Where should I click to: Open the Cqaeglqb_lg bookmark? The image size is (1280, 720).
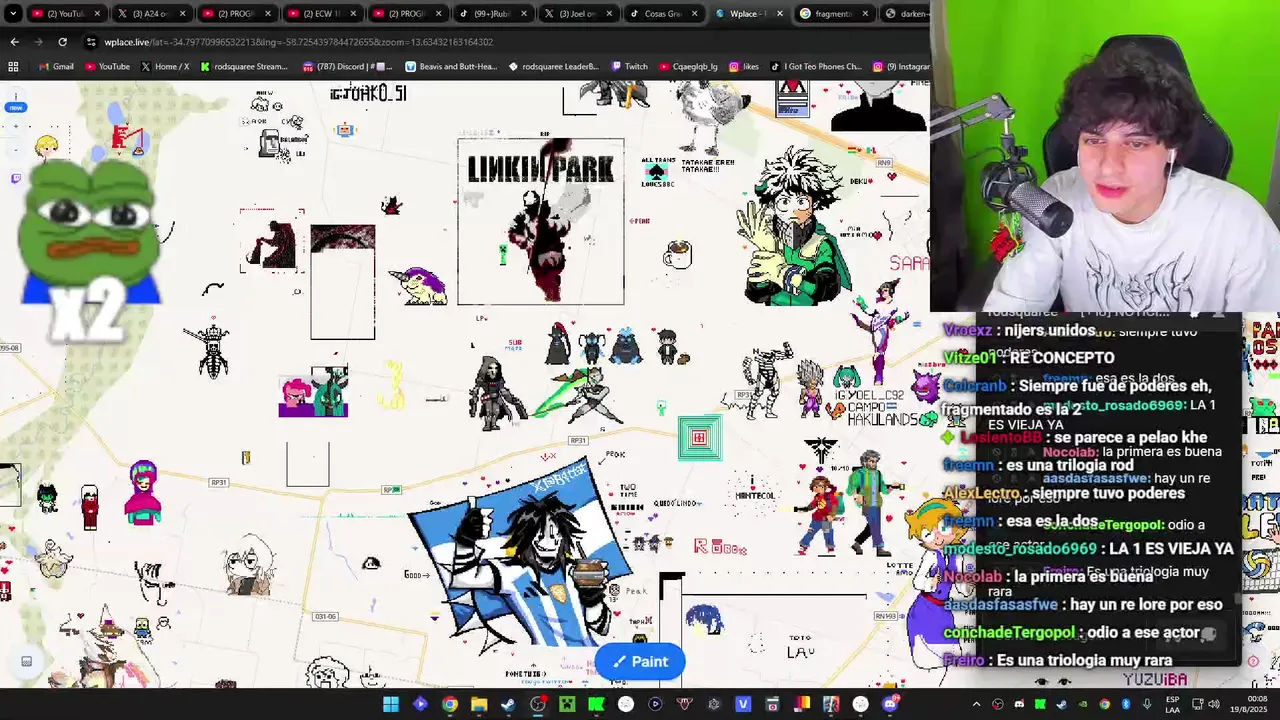688,66
